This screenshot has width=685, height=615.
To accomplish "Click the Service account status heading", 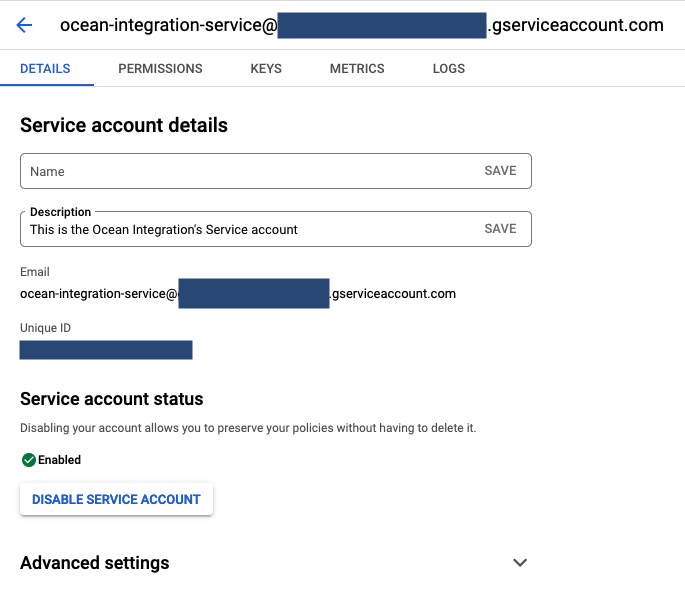I will [x=112, y=399].
